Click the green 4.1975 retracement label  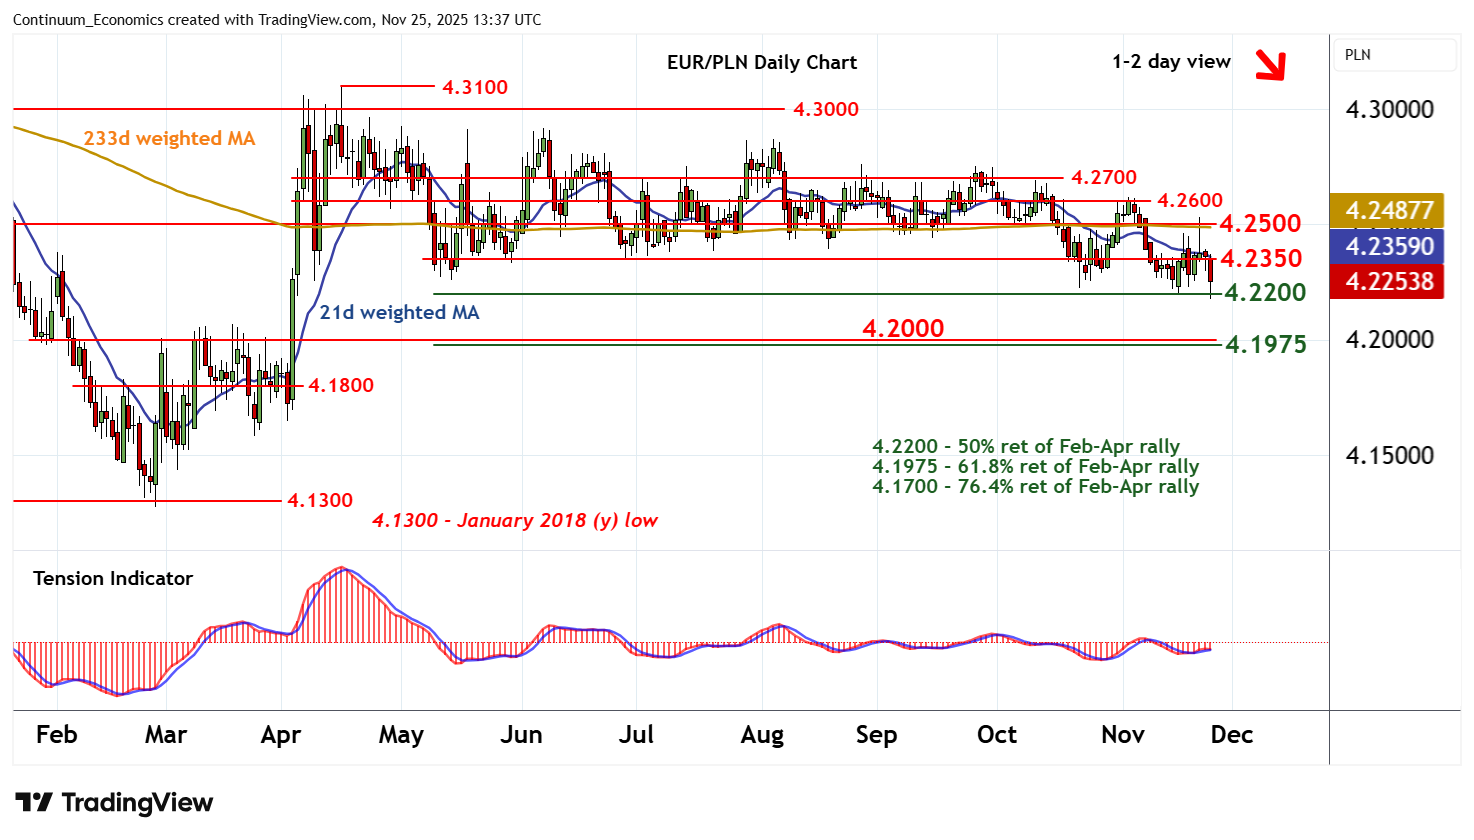tap(1265, 345)
